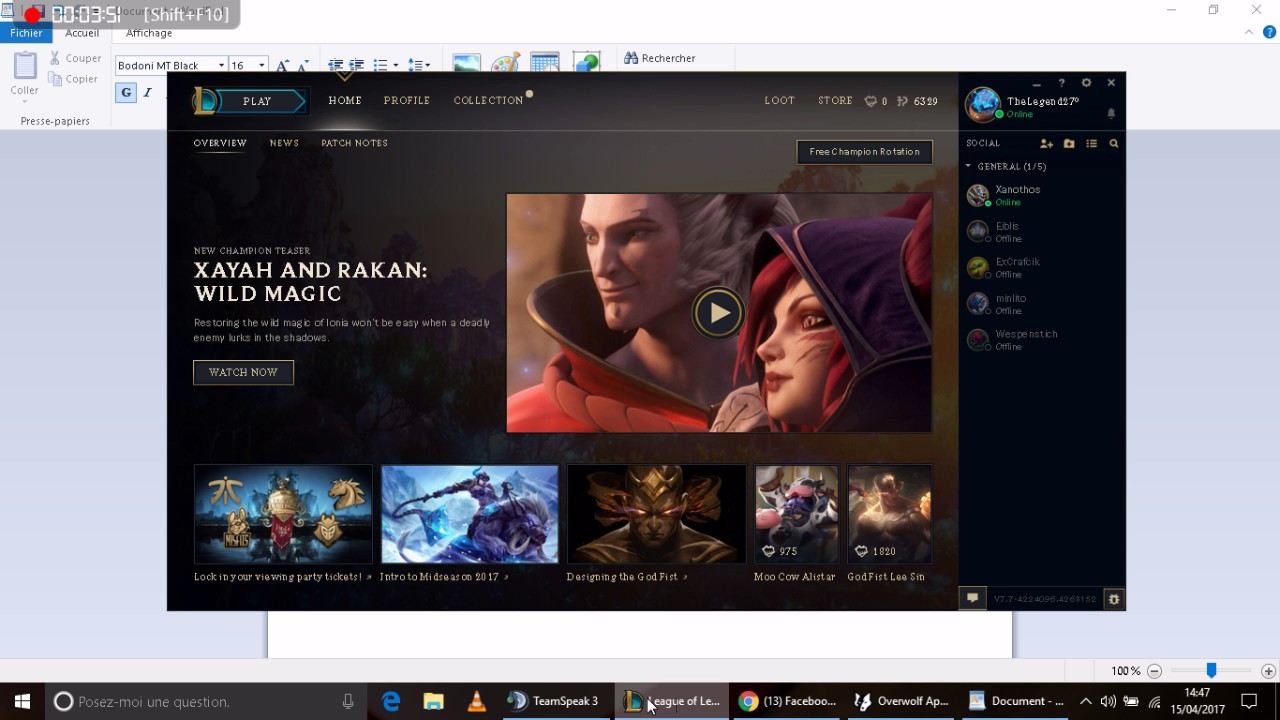Image resolution: width=1280 pixels, height=720 pixels.
Task: Insert Paint drawing icon in WordPad
Action: (x=505, y=63)
